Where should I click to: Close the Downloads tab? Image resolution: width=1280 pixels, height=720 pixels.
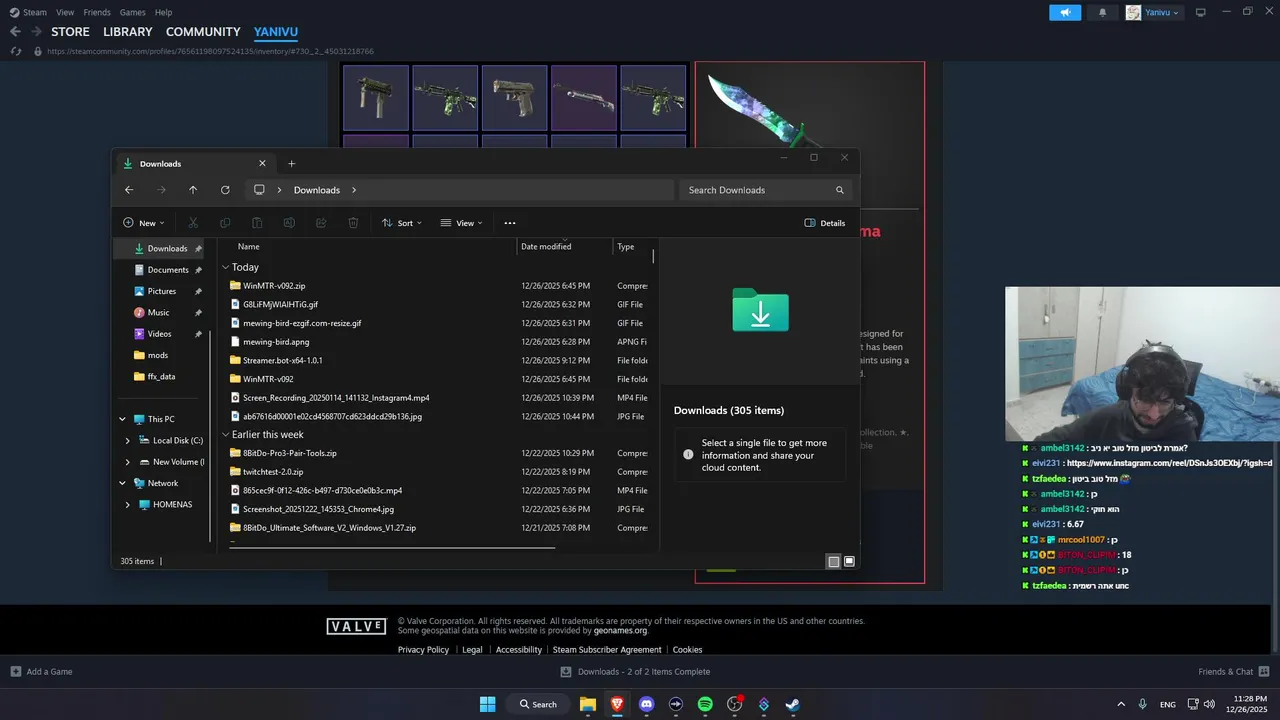pyautogui.click(x=262, y=163)
